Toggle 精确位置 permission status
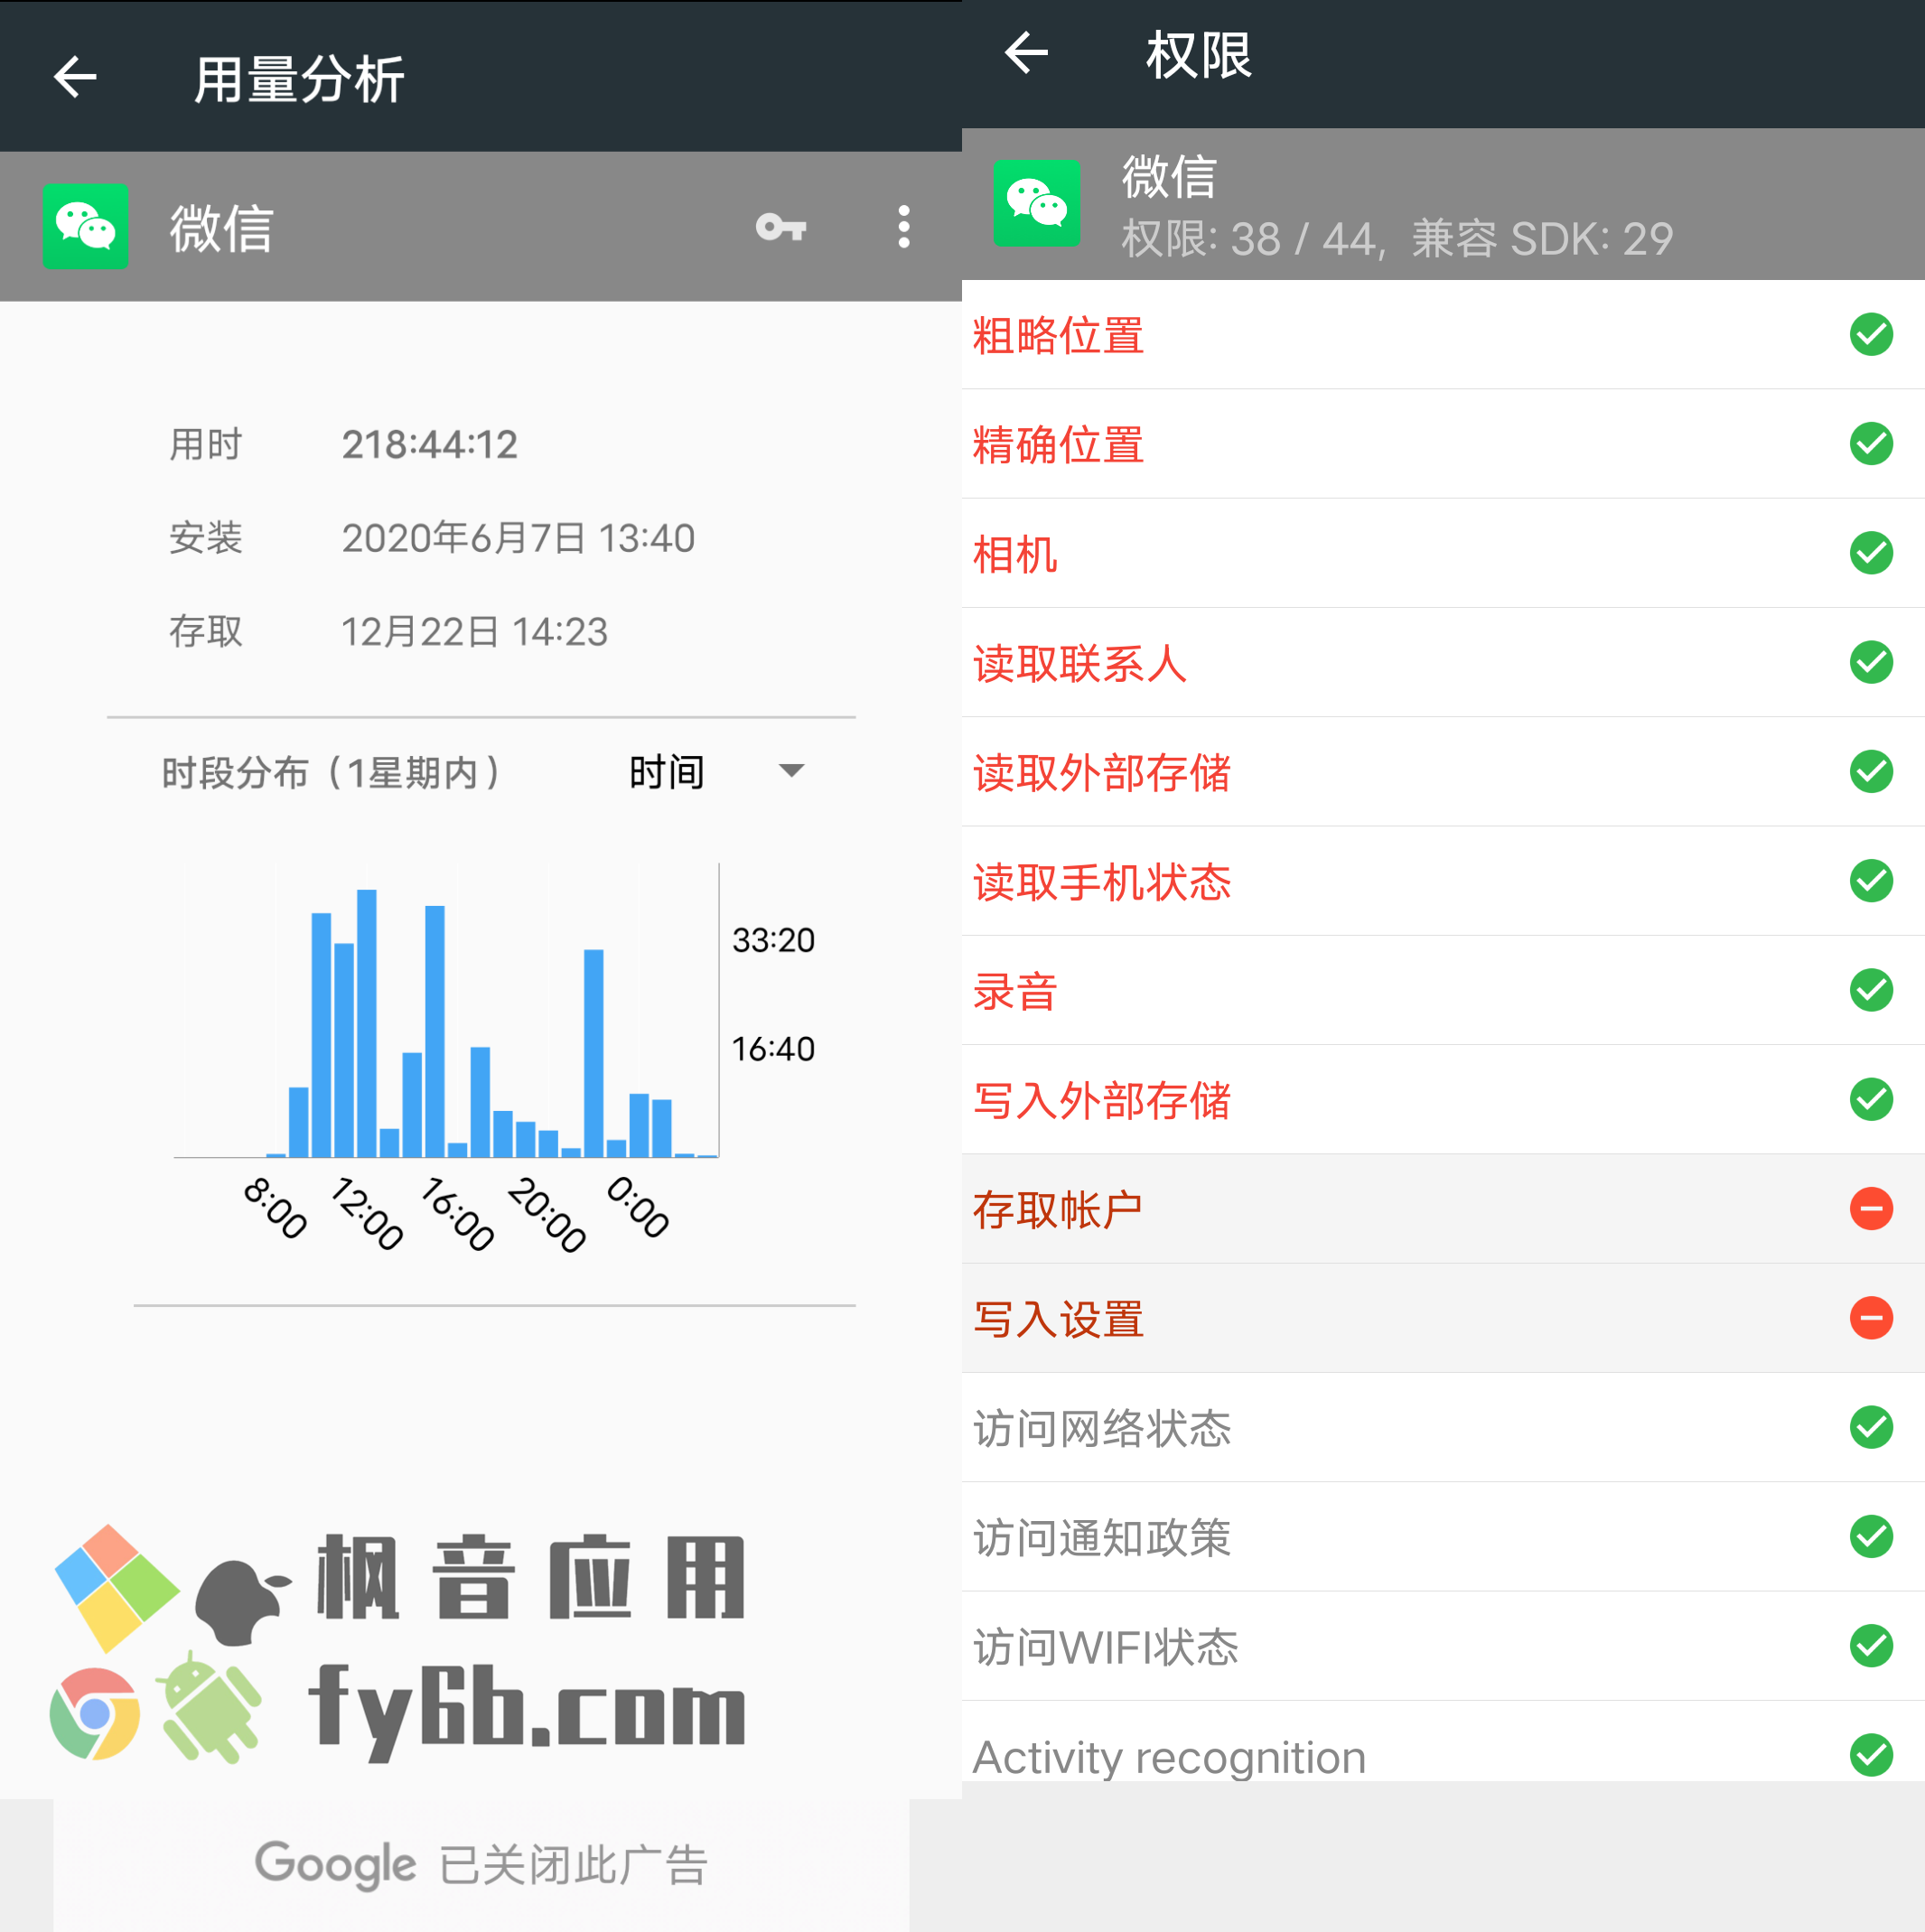Image resolution: width=1925 pixels, height=1932 pixels. [x=1871, y=443]
